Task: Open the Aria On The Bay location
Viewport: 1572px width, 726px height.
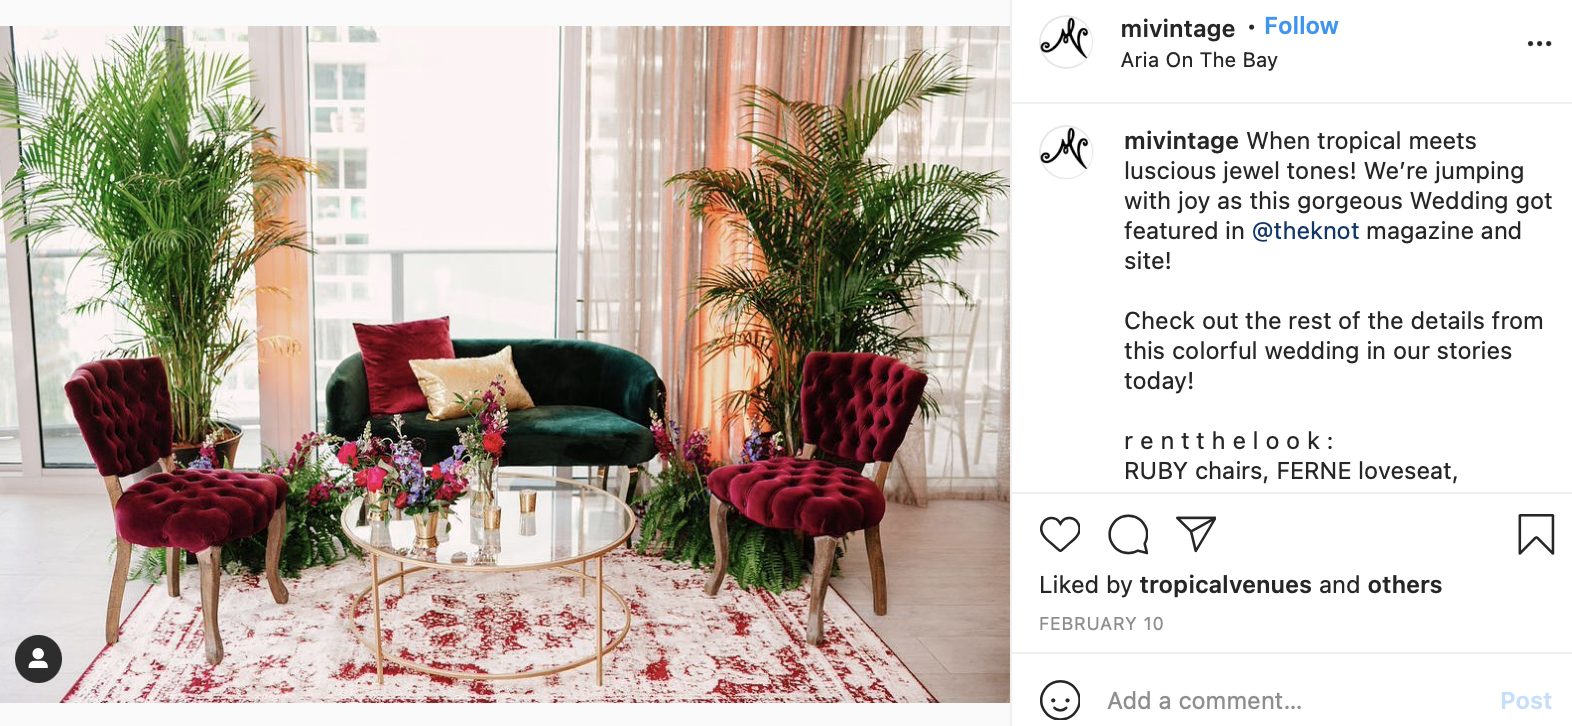Action: click(1199, 60)
